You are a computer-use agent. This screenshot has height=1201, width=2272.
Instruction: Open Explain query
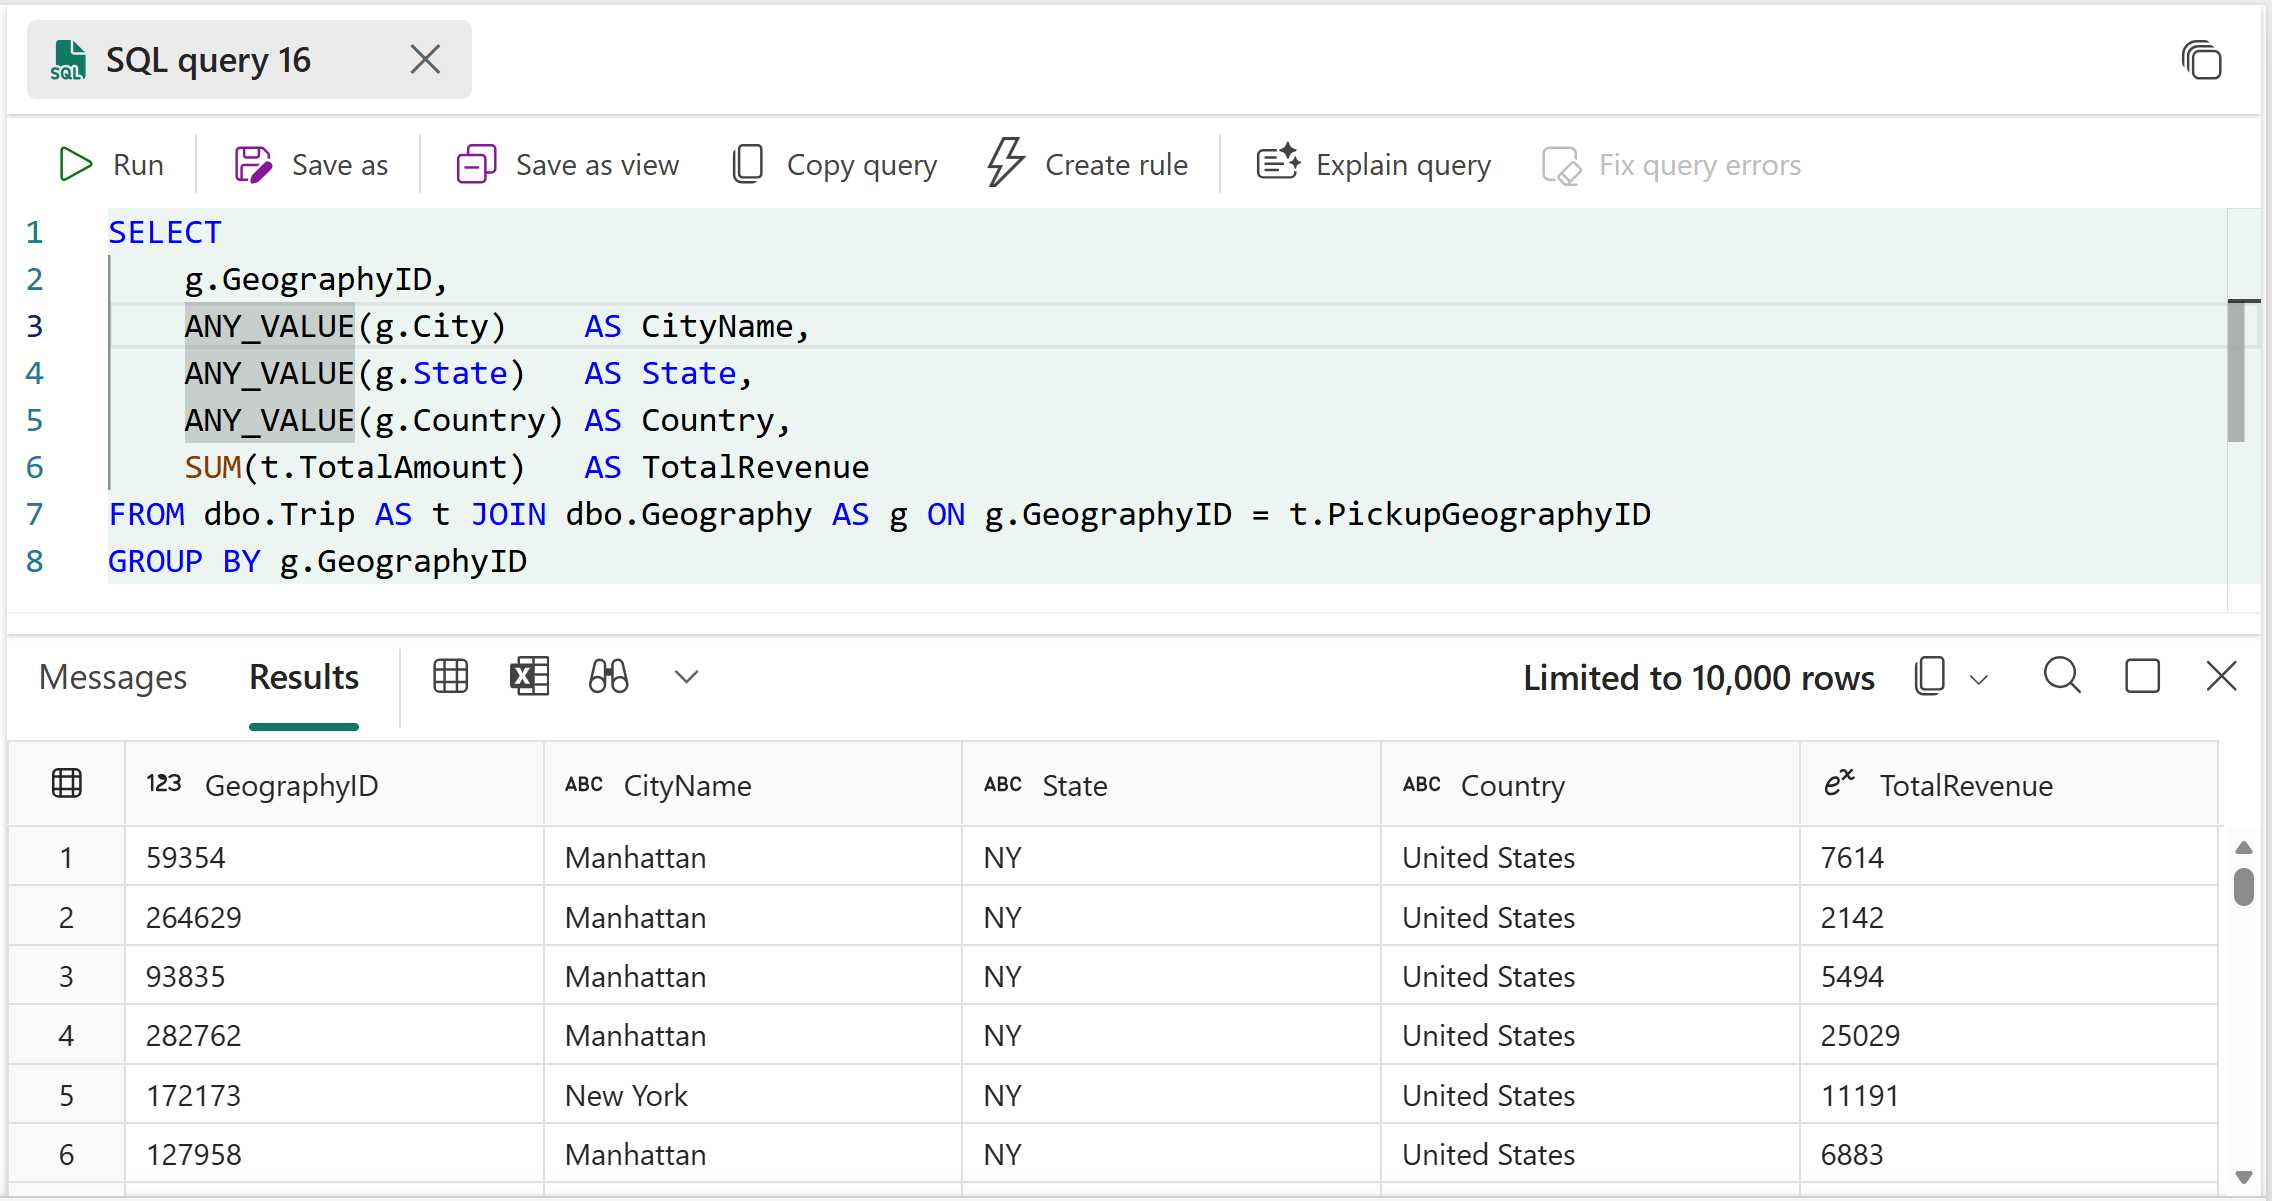(x=1373, y=164)
